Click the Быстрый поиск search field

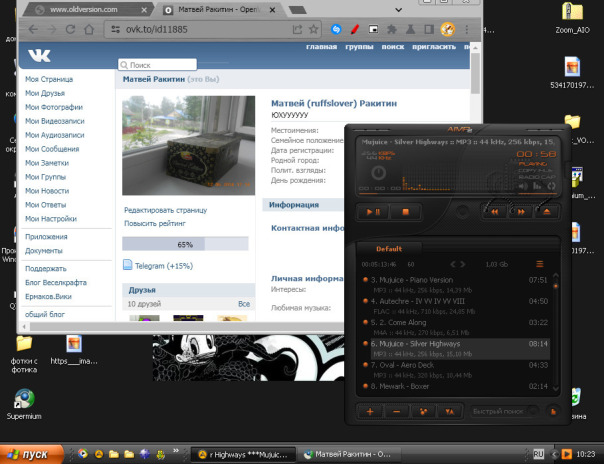[x=502, y=412]
